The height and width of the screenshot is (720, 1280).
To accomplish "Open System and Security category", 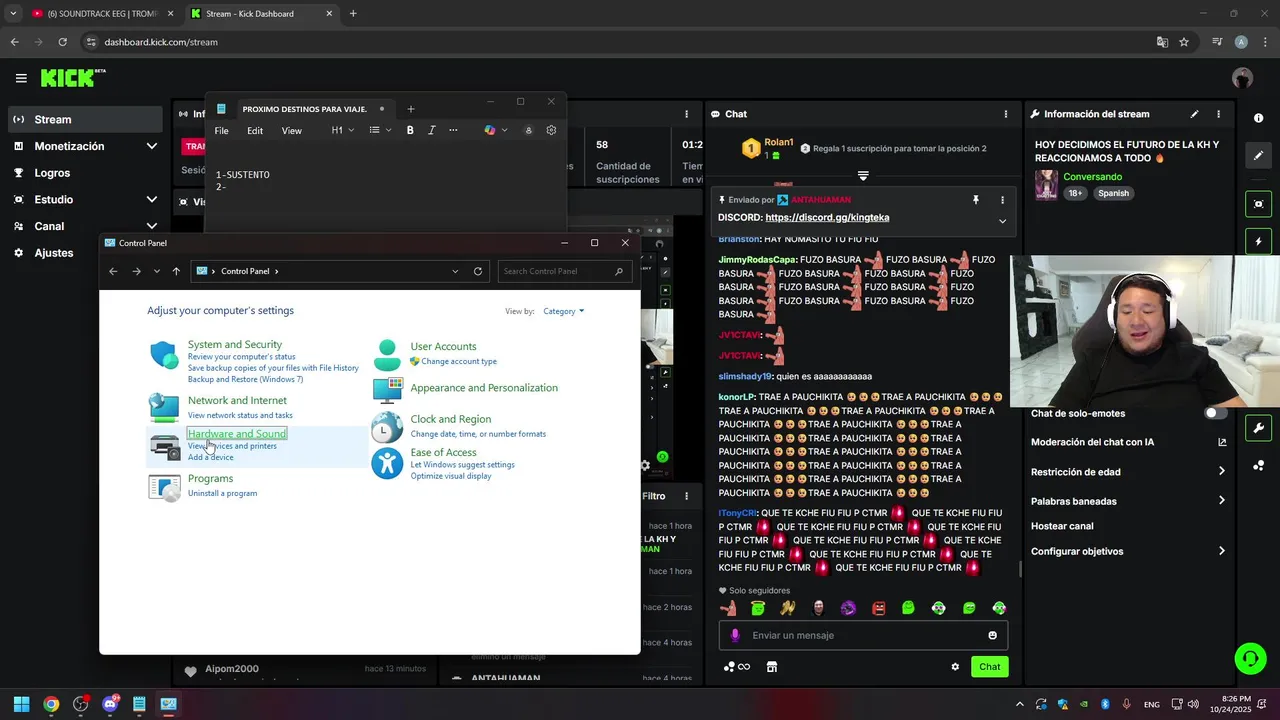I will tap(235, 344).
